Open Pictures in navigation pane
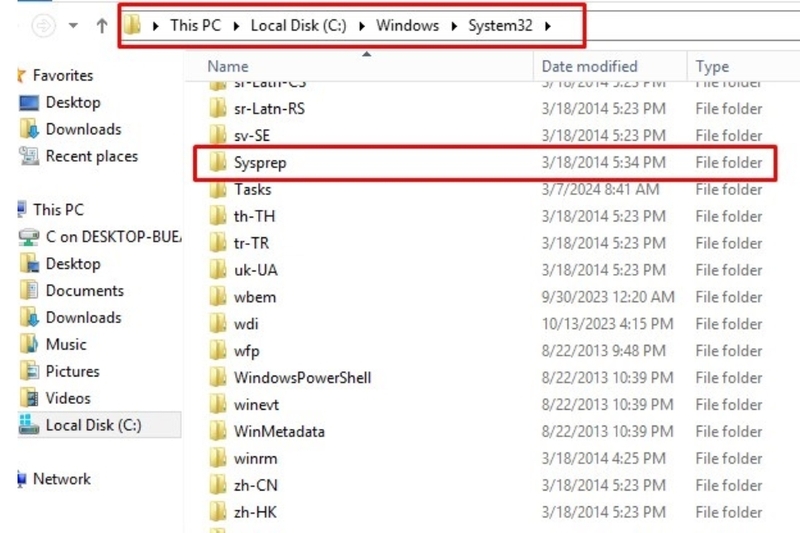This screenshot has height=533, width=800. (x=72, y=372)
